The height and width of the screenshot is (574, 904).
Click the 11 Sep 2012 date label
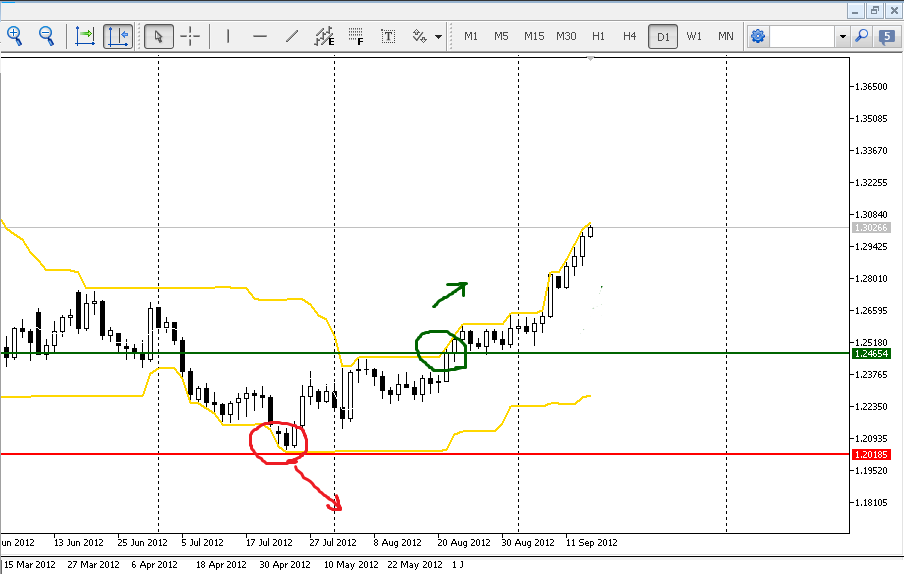[592, 542]
